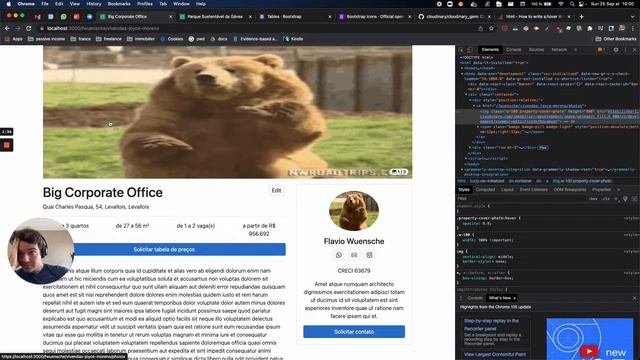Close the DevTools panel
This screenshot has width=640, height=360.
point(635,50)
